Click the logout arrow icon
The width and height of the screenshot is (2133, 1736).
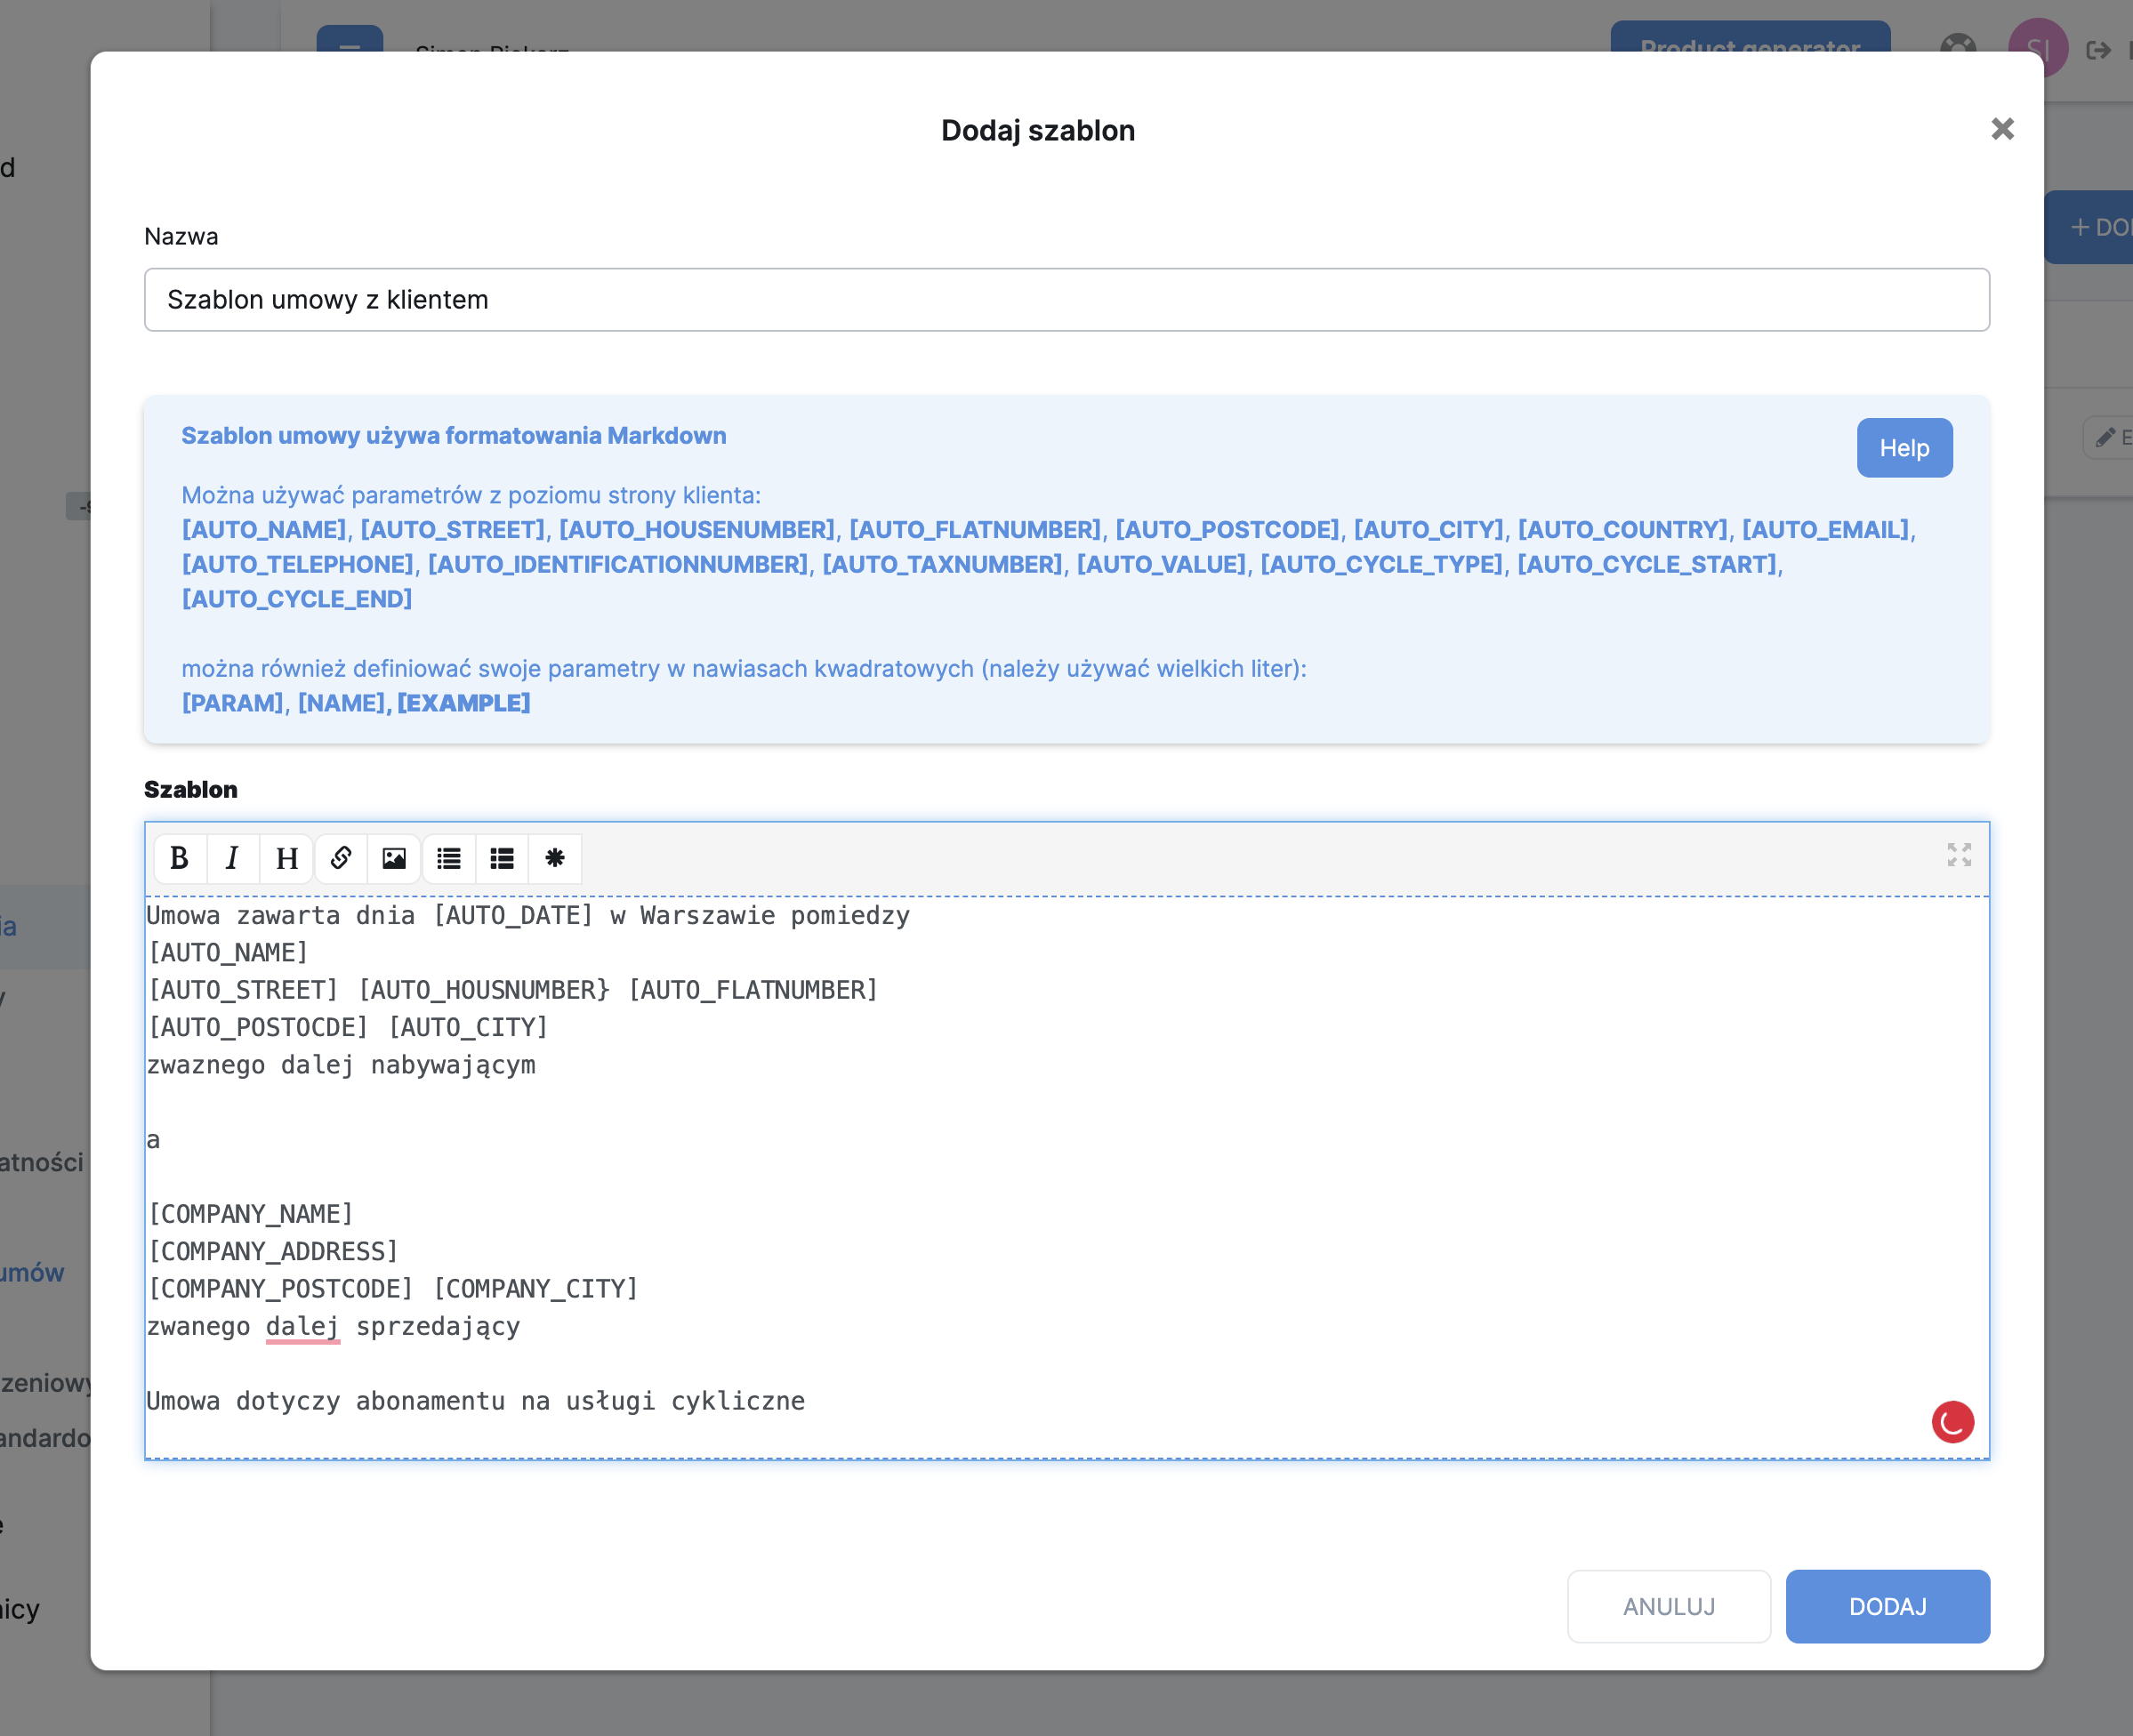pos(2098,49)
